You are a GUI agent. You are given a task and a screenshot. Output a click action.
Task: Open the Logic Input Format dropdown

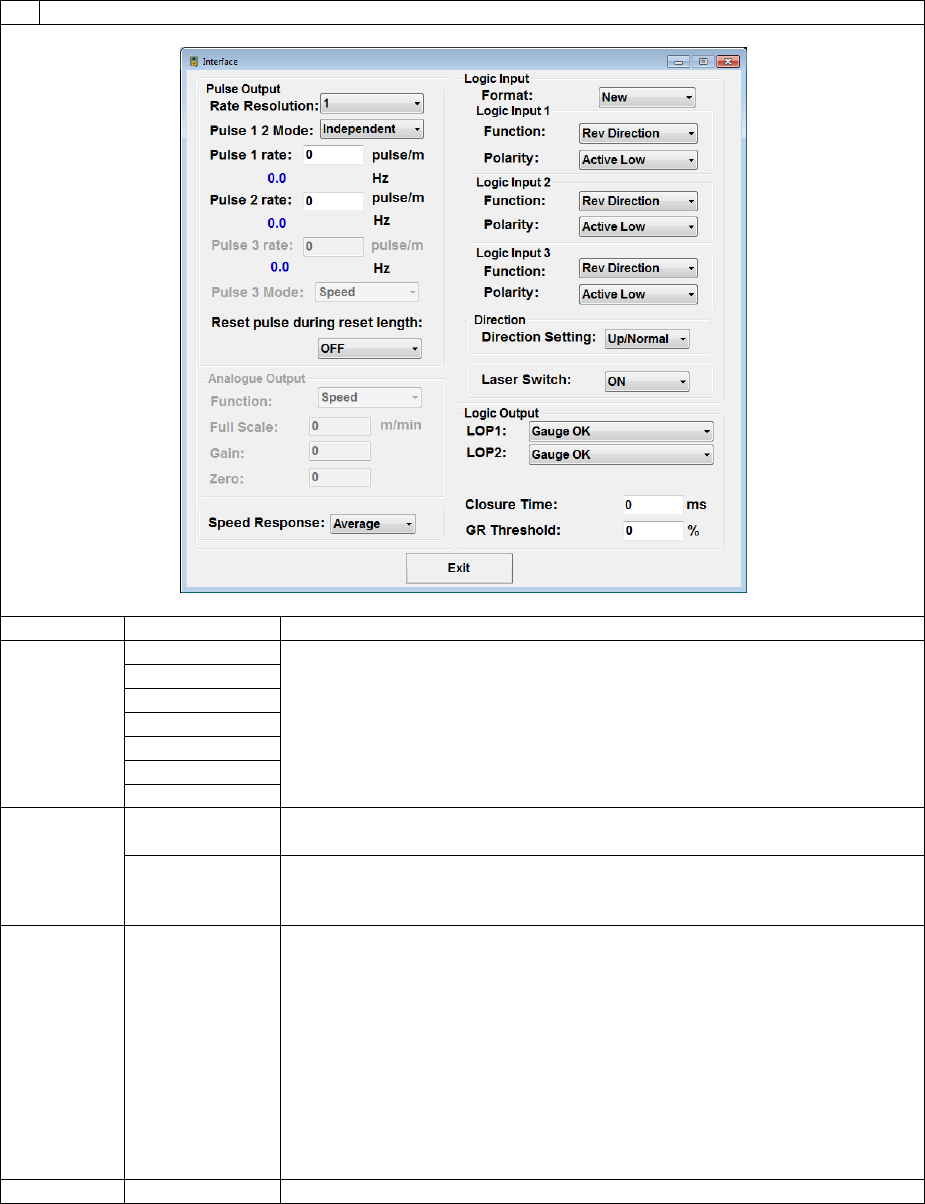647,98
